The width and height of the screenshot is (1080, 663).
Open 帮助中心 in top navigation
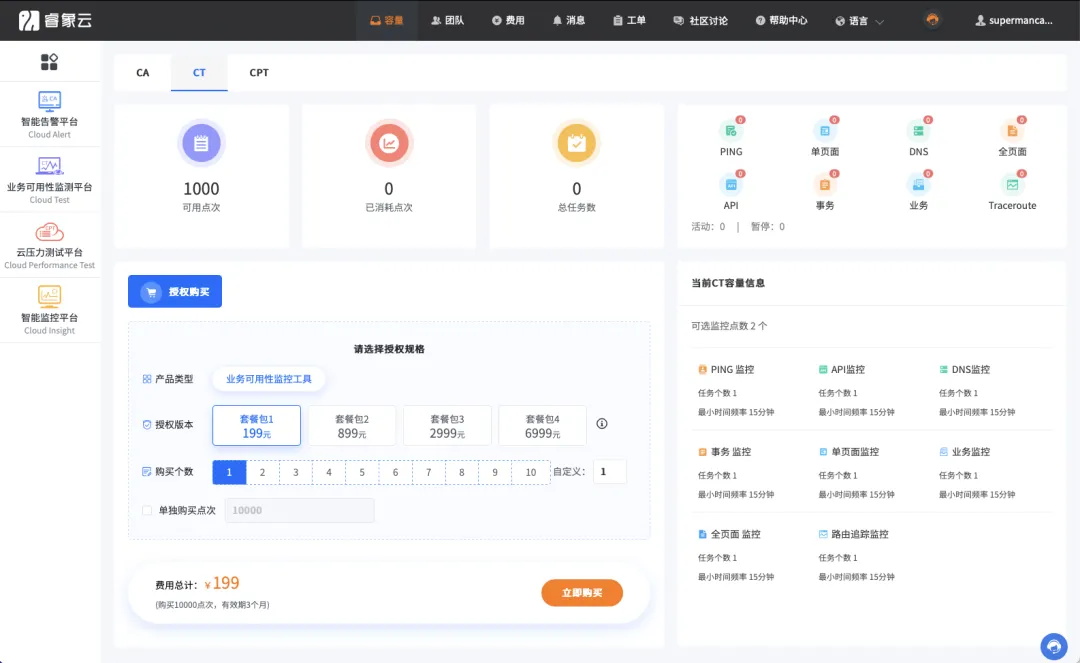tap(781, 21)
